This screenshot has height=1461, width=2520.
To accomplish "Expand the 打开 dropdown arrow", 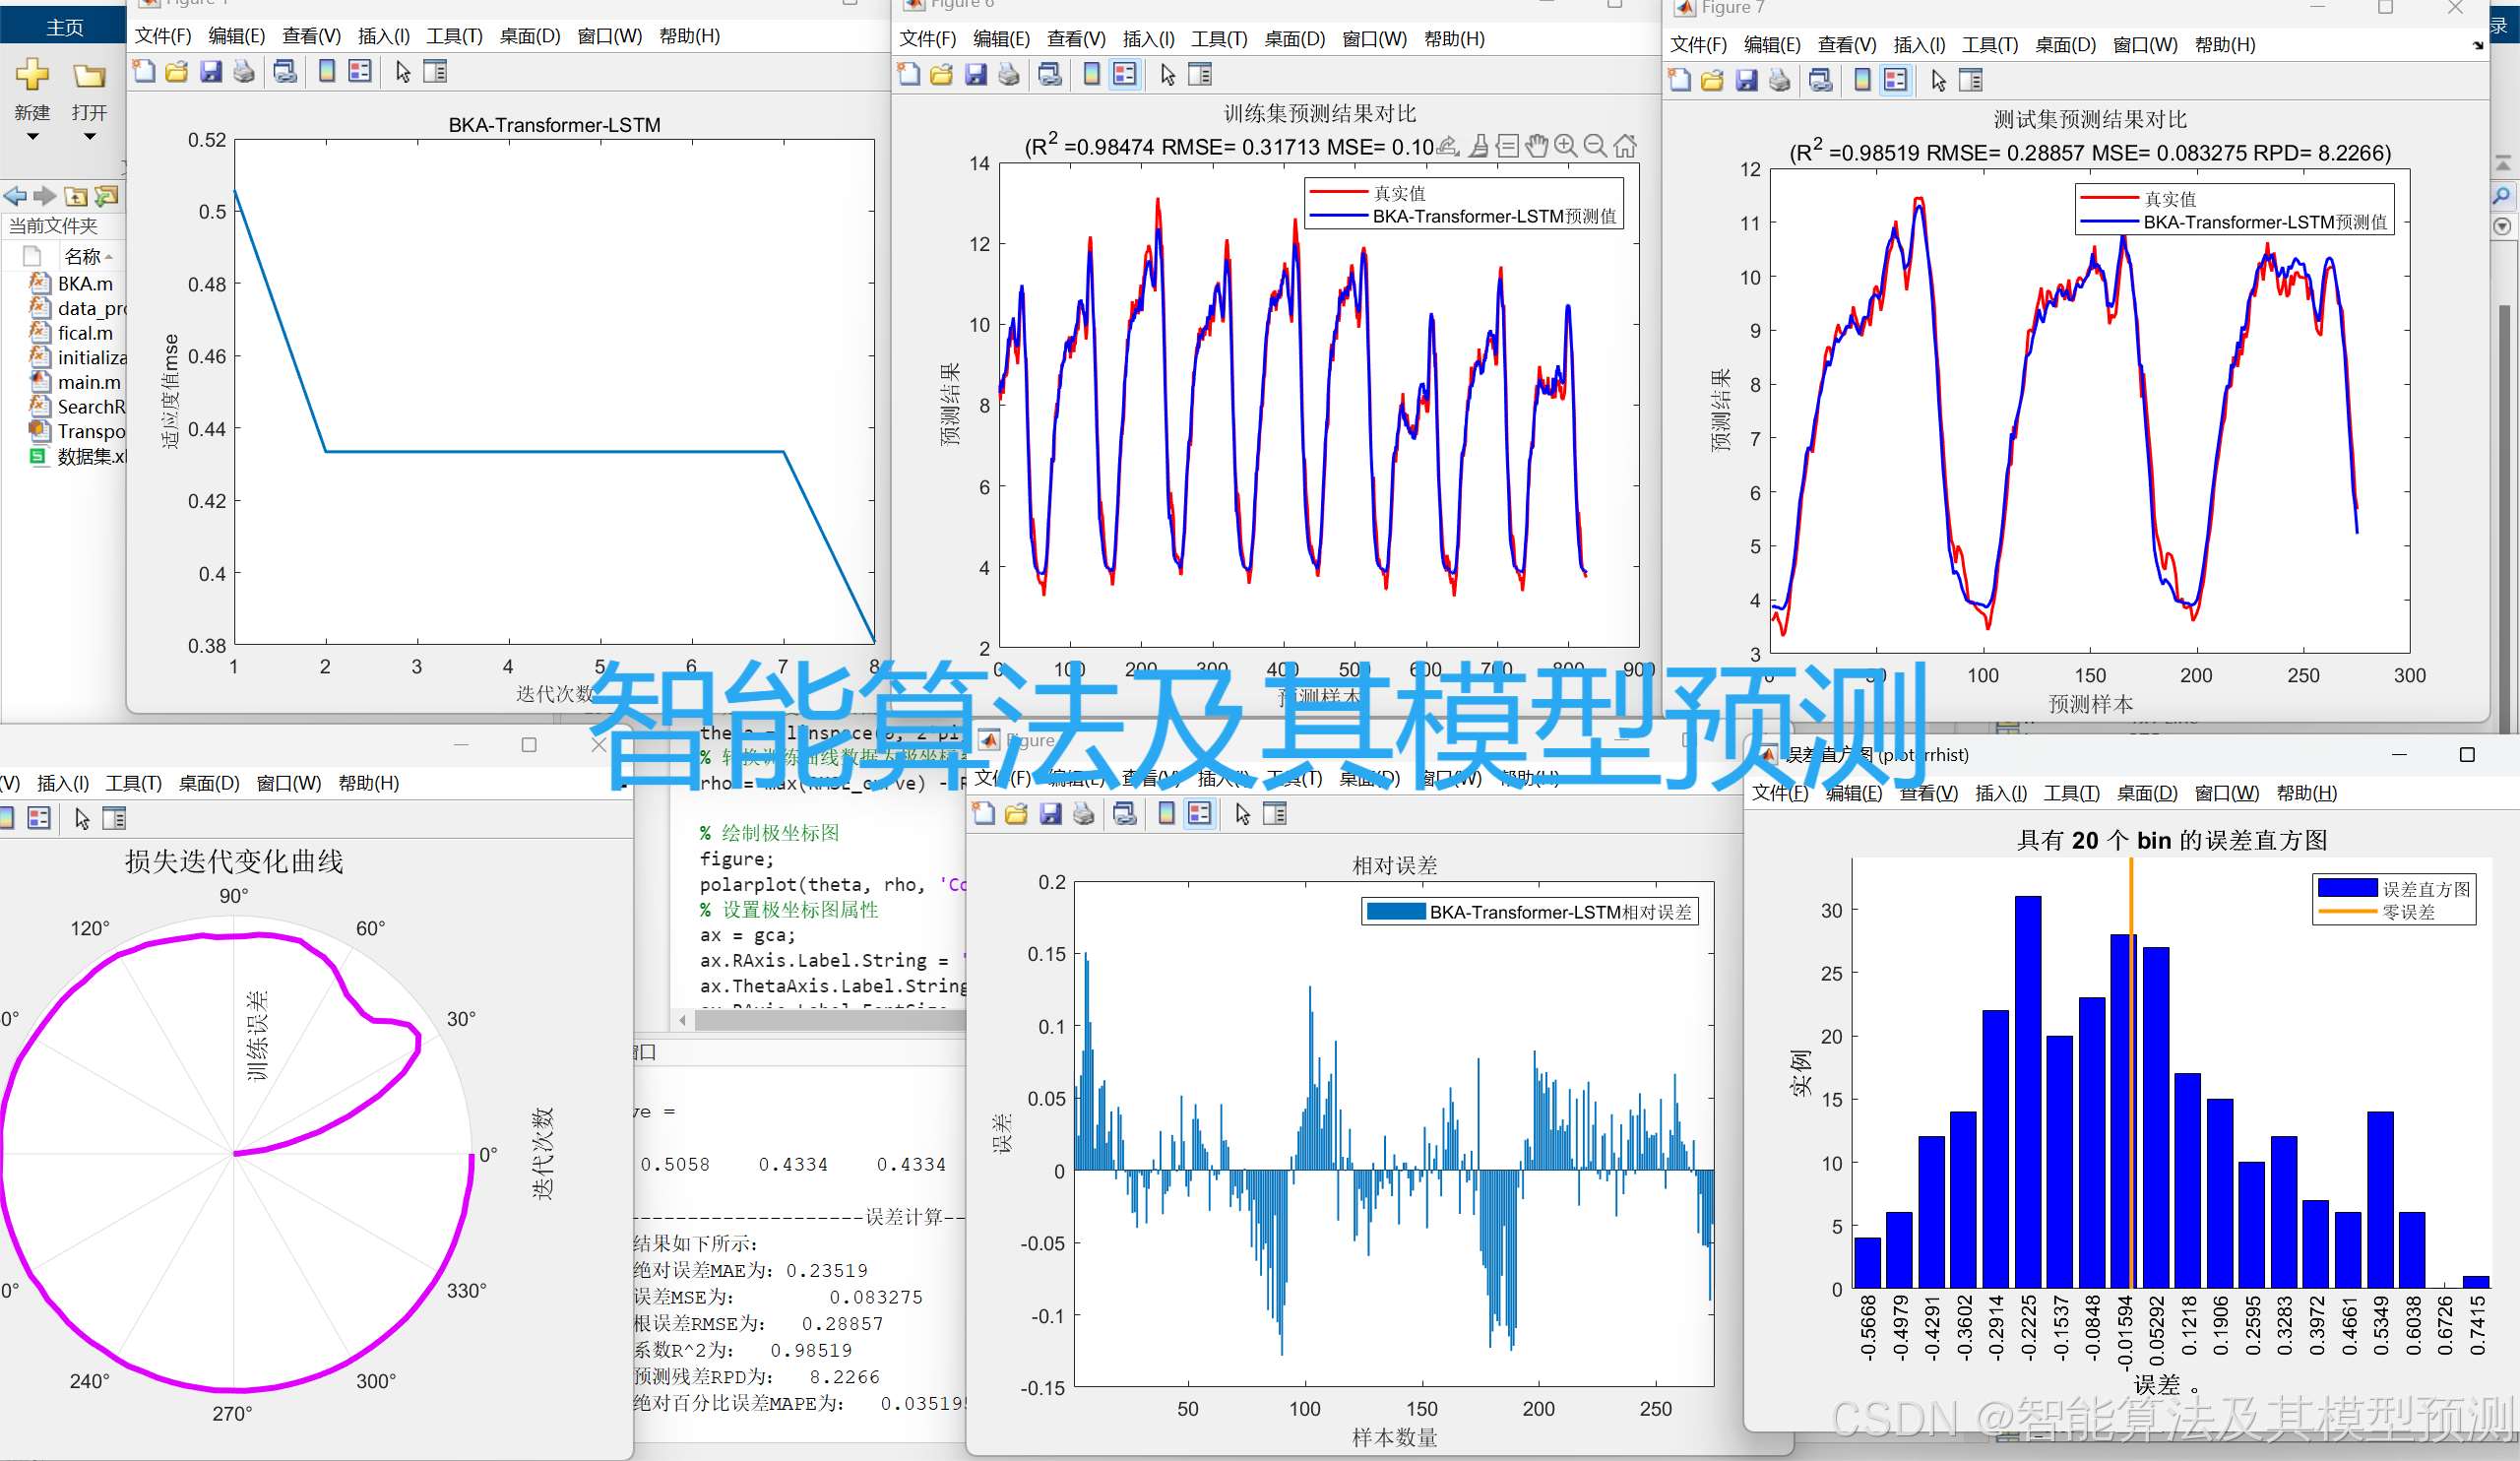I will coord(89,138).
